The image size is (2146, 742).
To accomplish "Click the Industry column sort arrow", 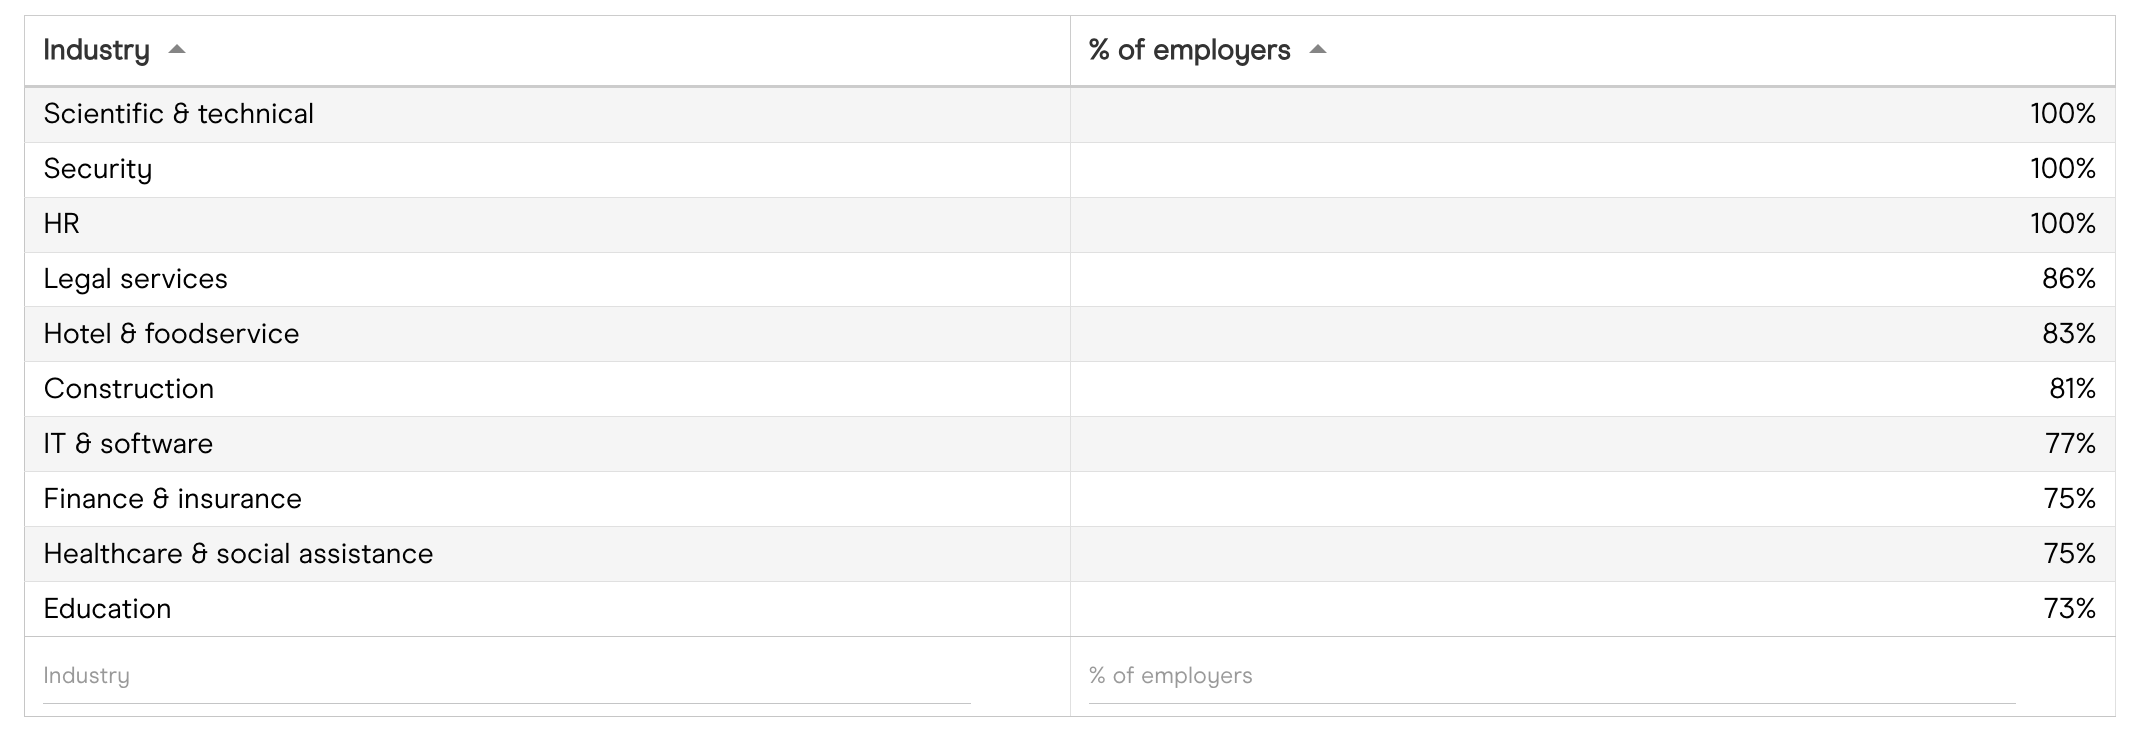I will click(177, 50).
